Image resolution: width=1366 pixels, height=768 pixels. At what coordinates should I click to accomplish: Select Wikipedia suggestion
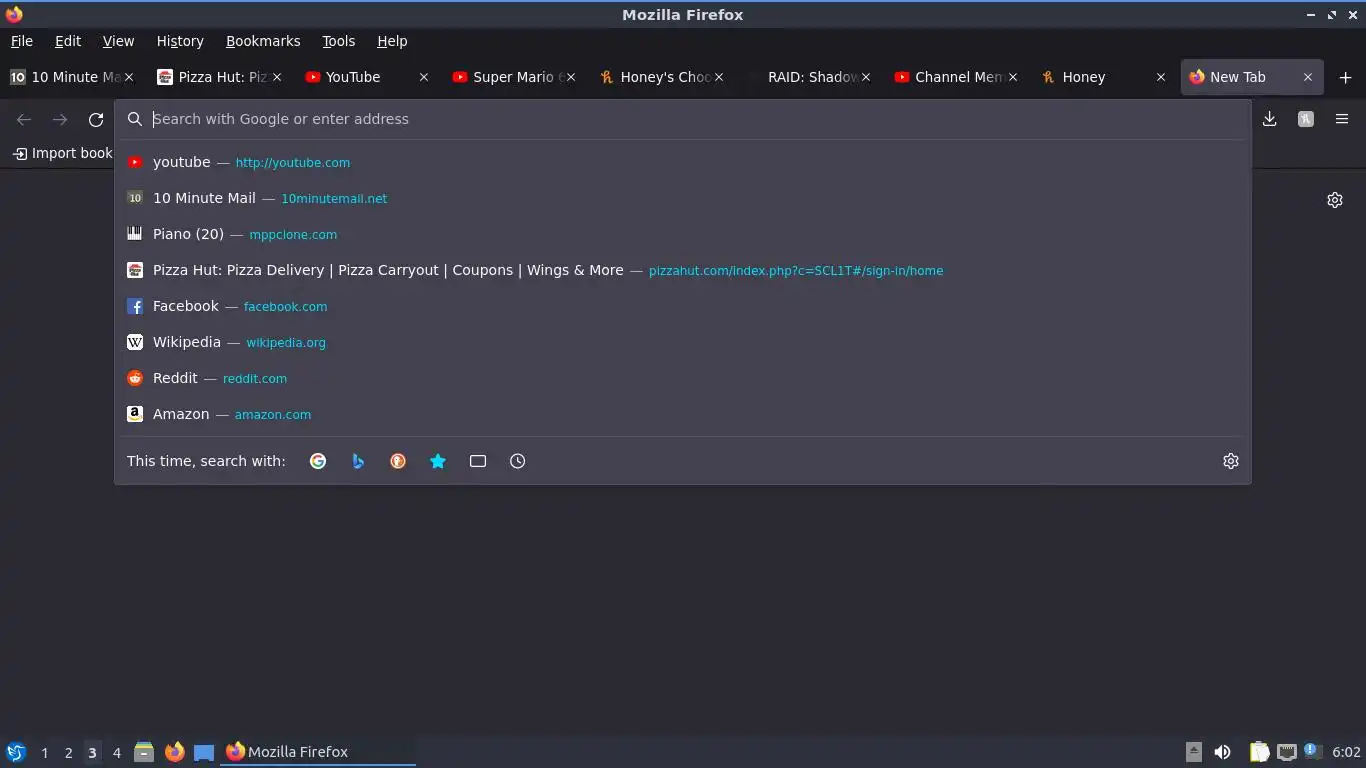(x=682, y=342)
